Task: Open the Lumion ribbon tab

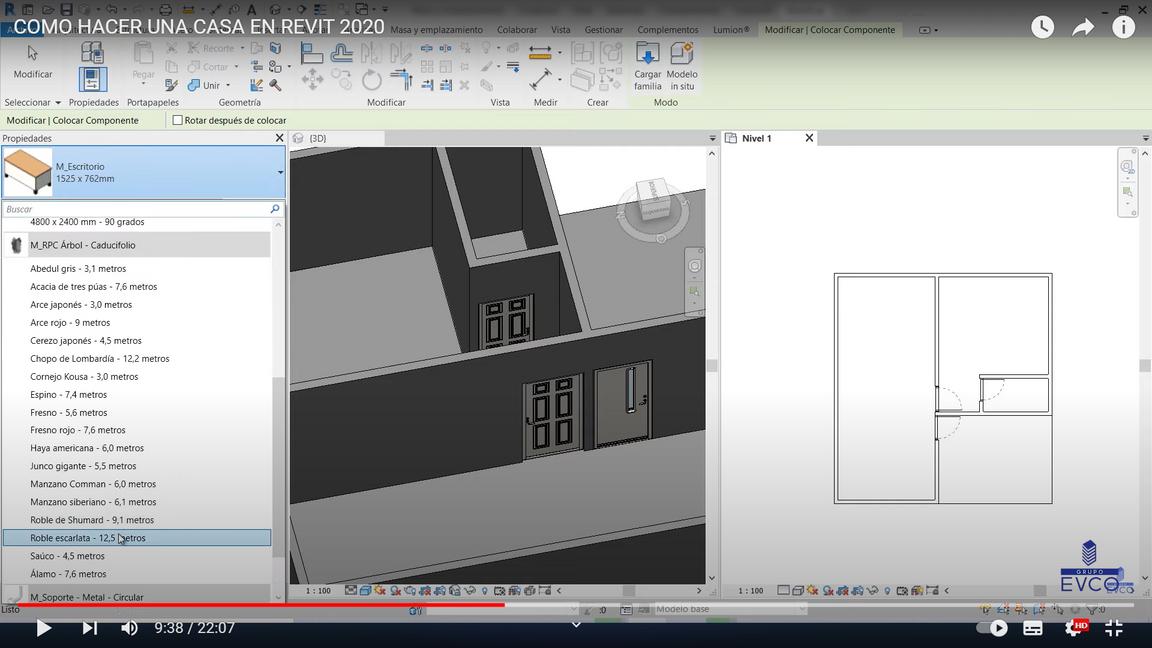Action: (x=731, y=30)
